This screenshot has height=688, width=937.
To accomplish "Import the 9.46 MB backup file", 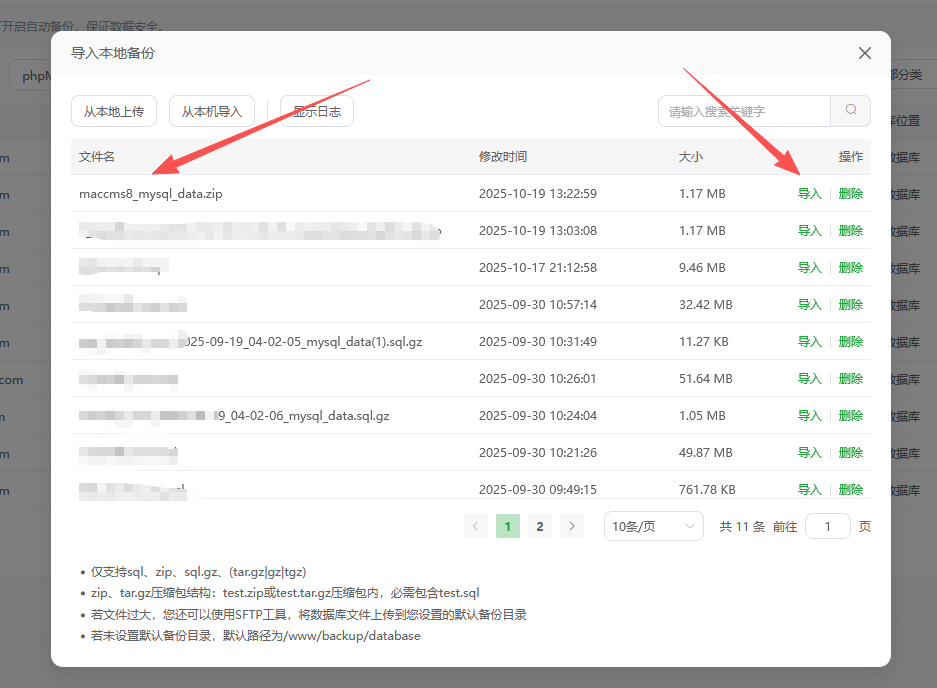I will pos(809,268).
